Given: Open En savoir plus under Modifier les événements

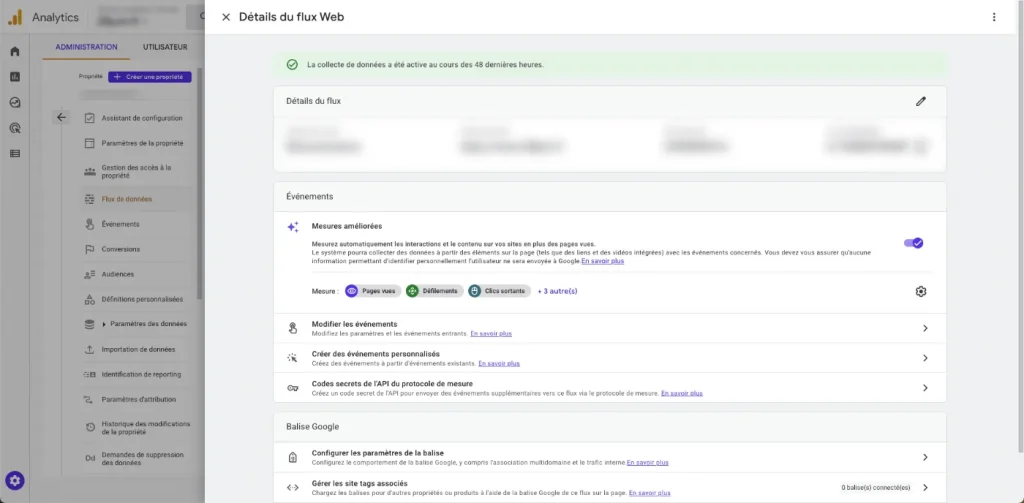Looking at the screenshot, I should coord(491,333).
